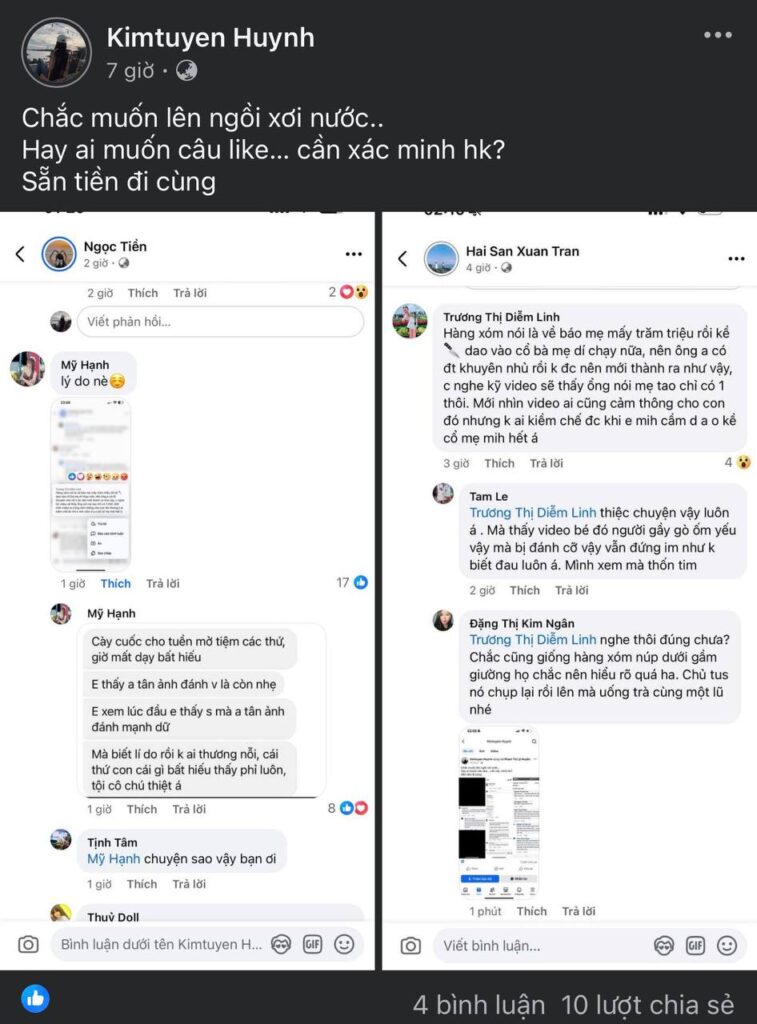Open Kimtuyen Huynh's profile picture
757x1024 pixels.
[x=57, y=52]
